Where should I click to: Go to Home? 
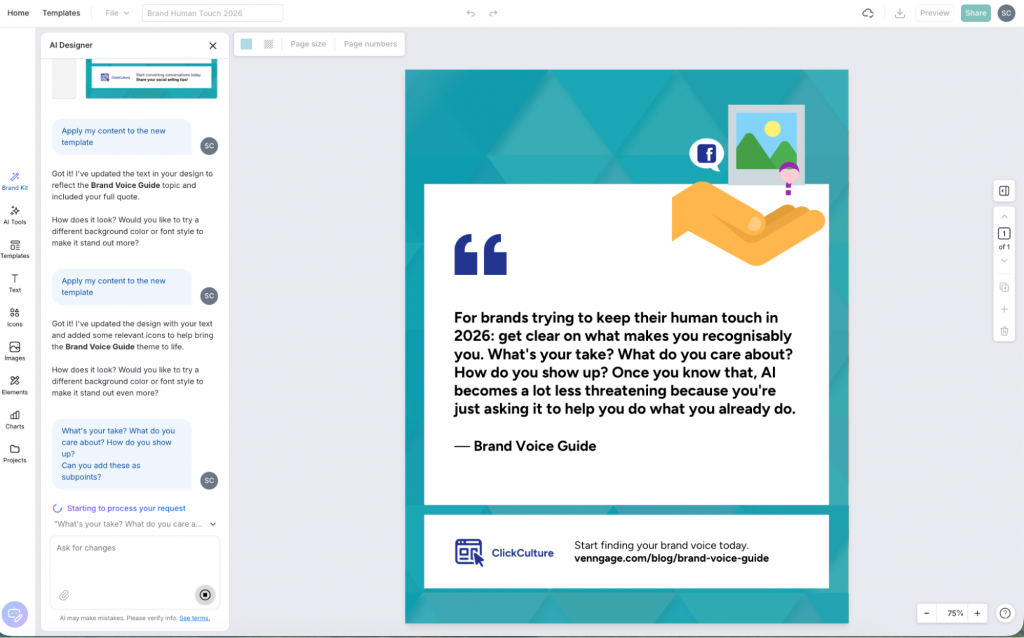click(x=18, y=13)
